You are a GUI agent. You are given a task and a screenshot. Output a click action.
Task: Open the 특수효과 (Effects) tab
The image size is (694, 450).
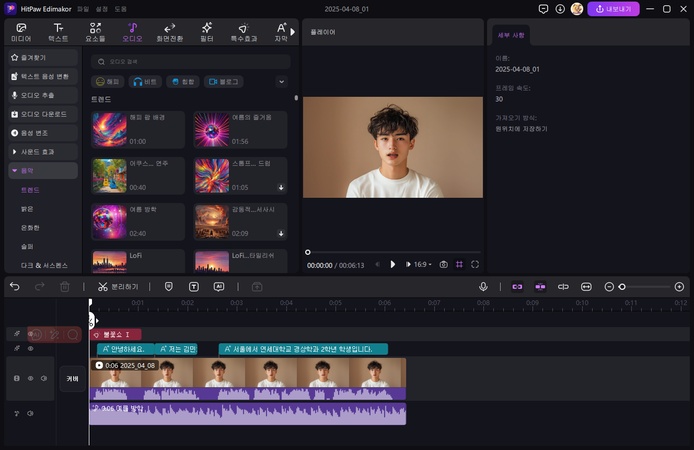[x=244, y=32]
